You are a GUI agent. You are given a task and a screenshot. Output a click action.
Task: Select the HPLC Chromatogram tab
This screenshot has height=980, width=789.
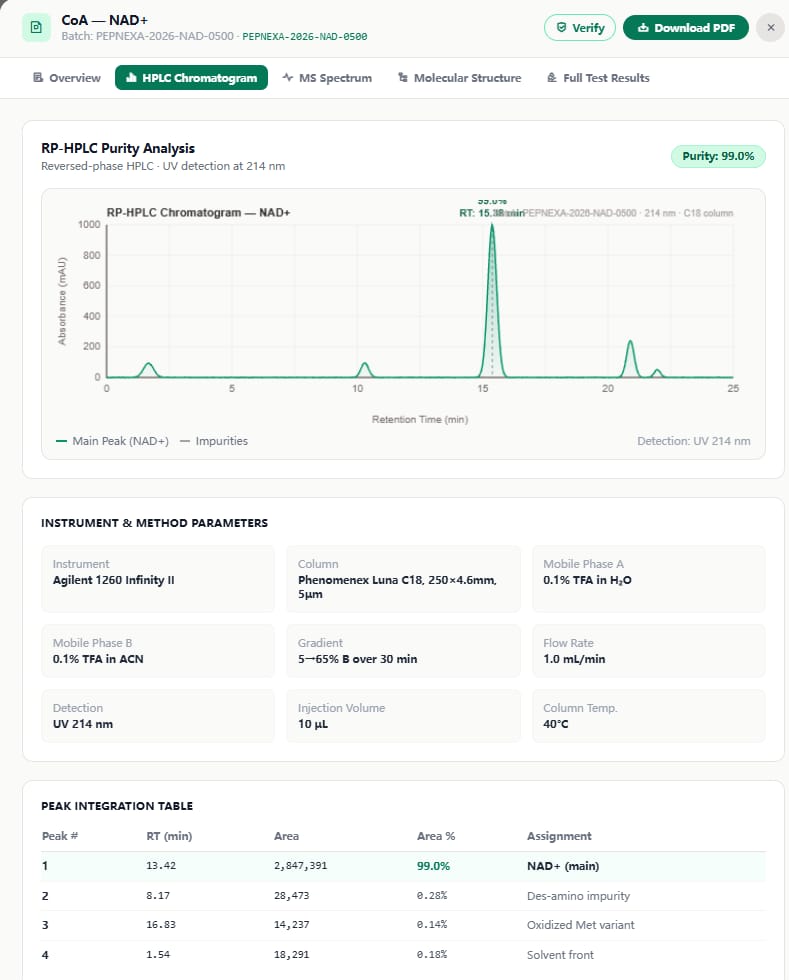click(x=191, y=78)
